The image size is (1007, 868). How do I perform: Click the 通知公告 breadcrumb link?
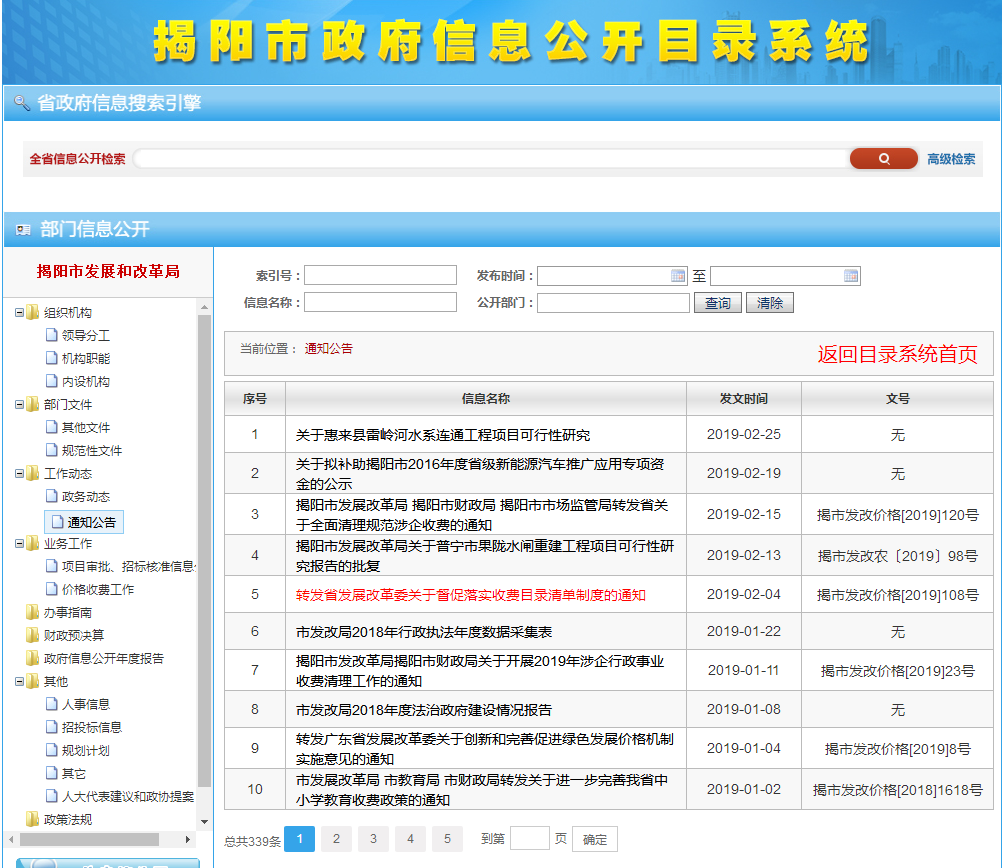coord(329,349)
